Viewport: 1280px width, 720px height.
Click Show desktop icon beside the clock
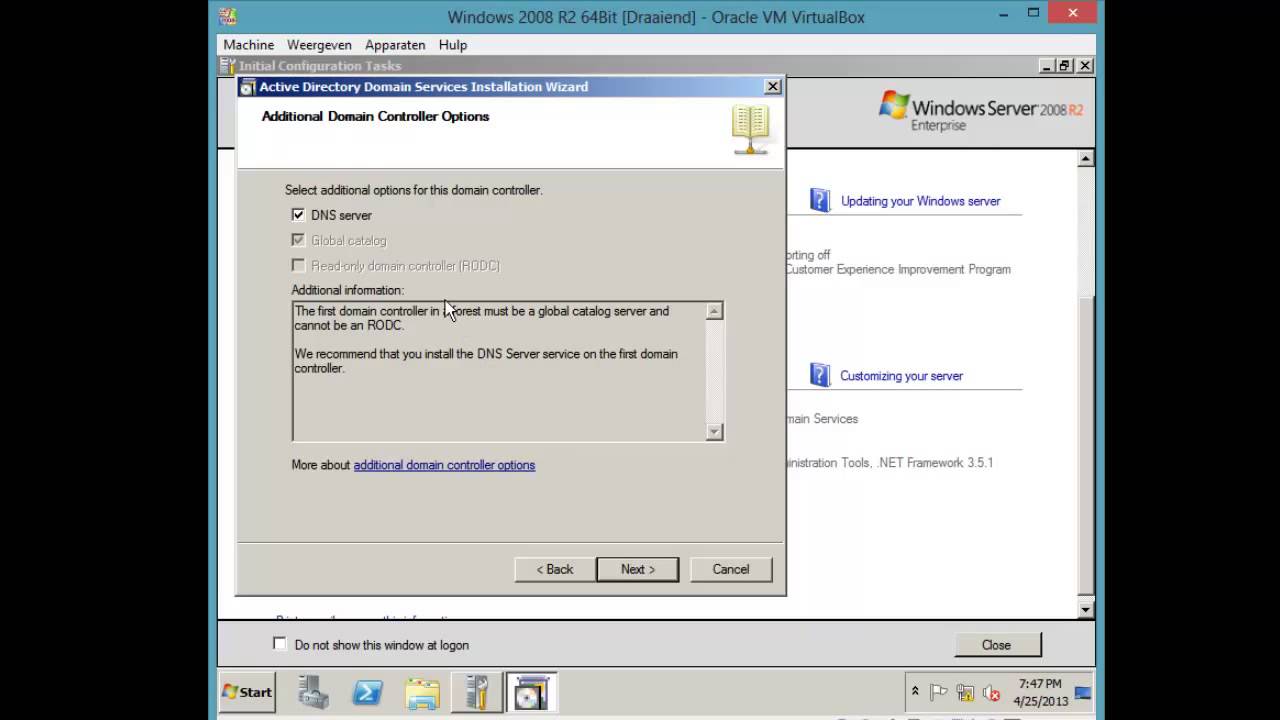click(1082, 692)
